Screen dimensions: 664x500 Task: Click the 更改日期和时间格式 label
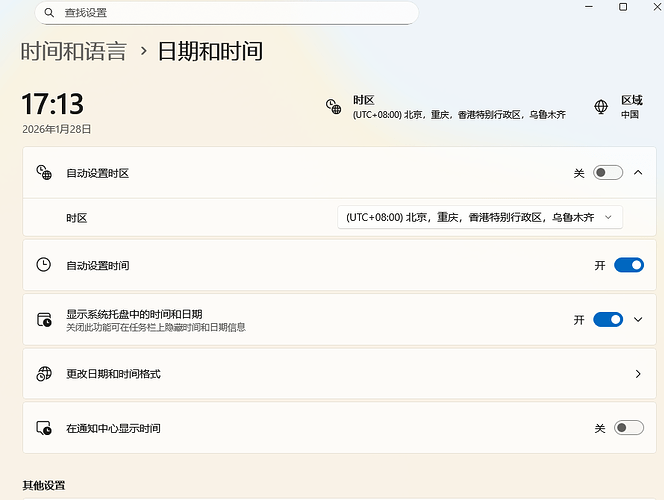click(113, 374)
